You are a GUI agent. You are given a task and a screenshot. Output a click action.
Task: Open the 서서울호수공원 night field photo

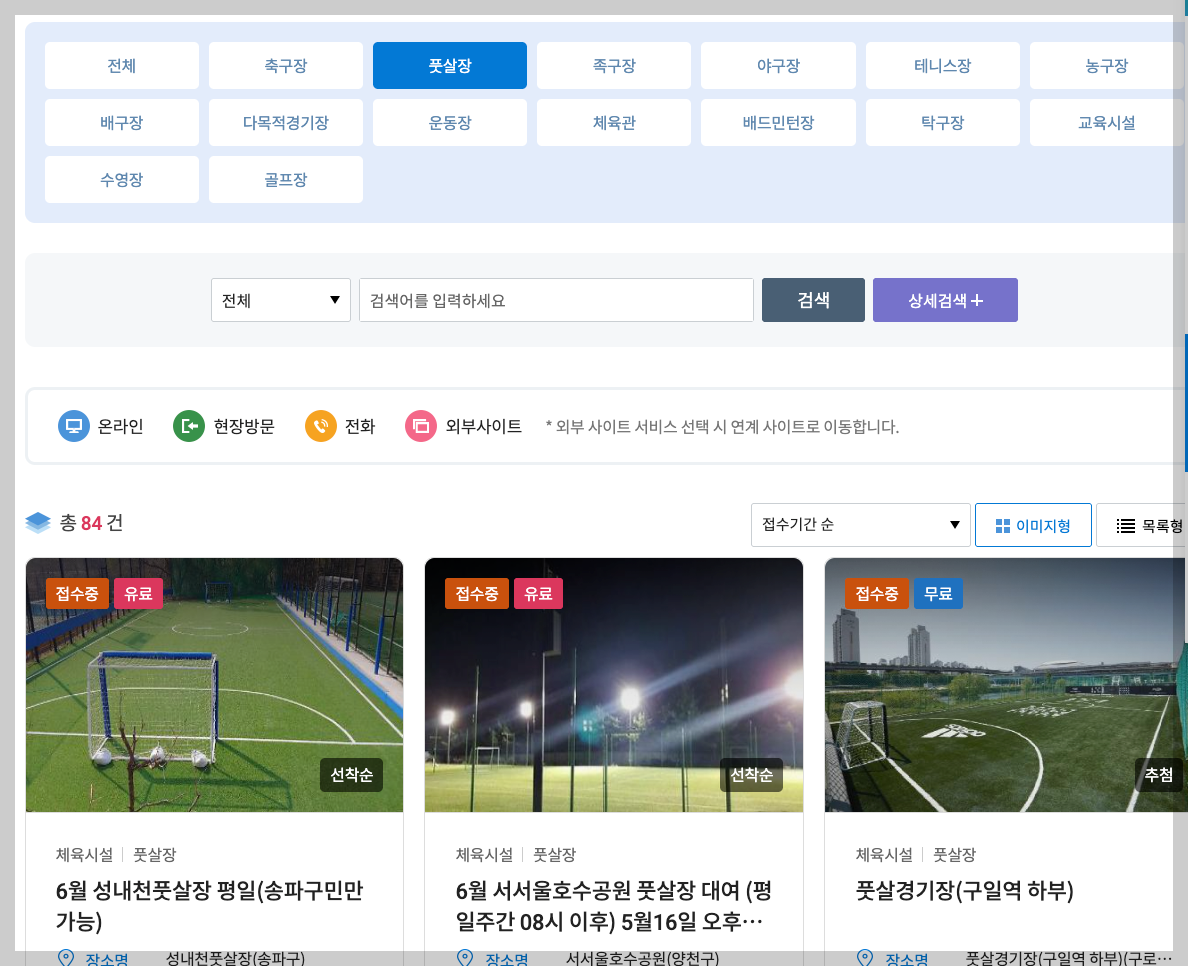pyautogui.click(x=614, y=685)
